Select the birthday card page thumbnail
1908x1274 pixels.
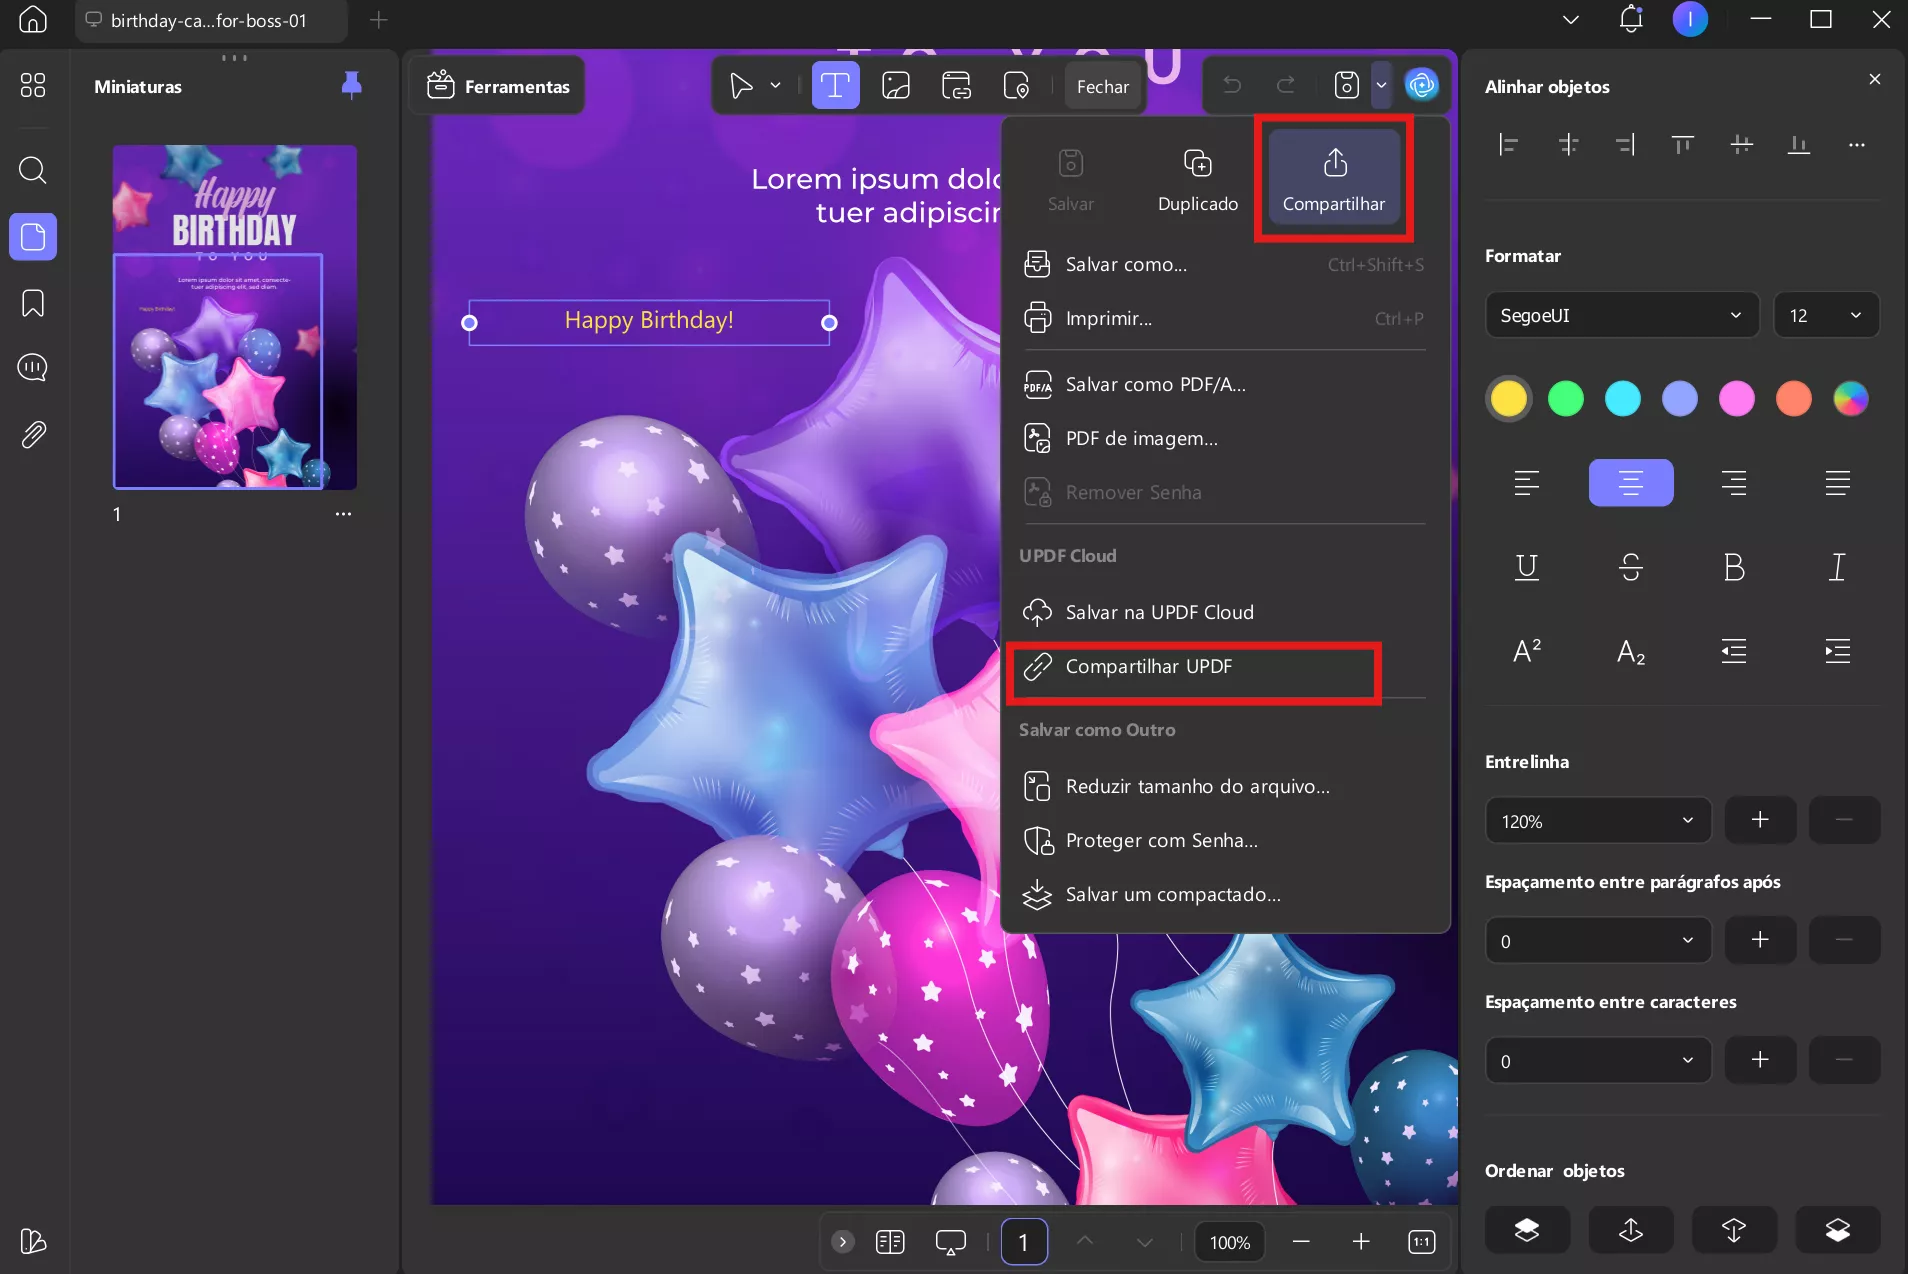point(234,317)
